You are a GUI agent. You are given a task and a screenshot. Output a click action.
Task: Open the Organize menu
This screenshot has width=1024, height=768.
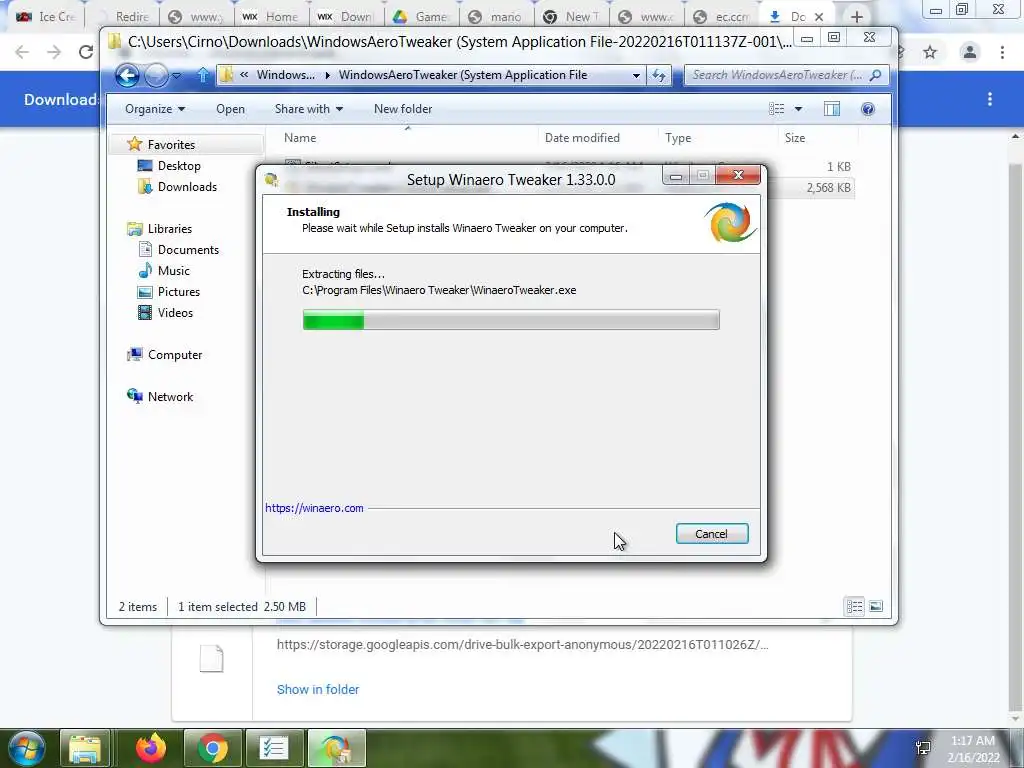coord(155,109)
